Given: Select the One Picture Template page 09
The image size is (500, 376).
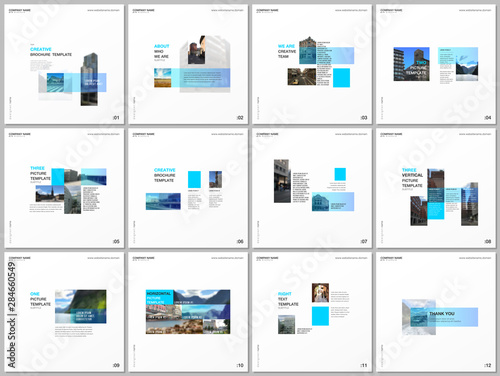Looking at the screenshot, I should pyautogui.click(x=64, y=312).
